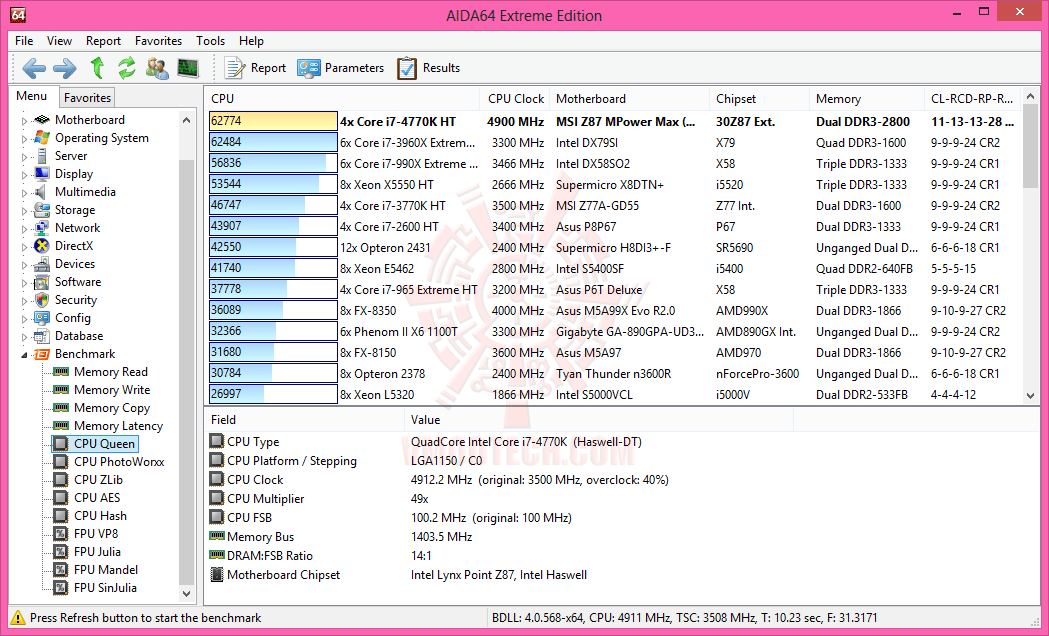The width and height of the screenshot is (1049, 636).
Task: Select the CPU PhotoWorxx chip icon
Action: [61, 462]
